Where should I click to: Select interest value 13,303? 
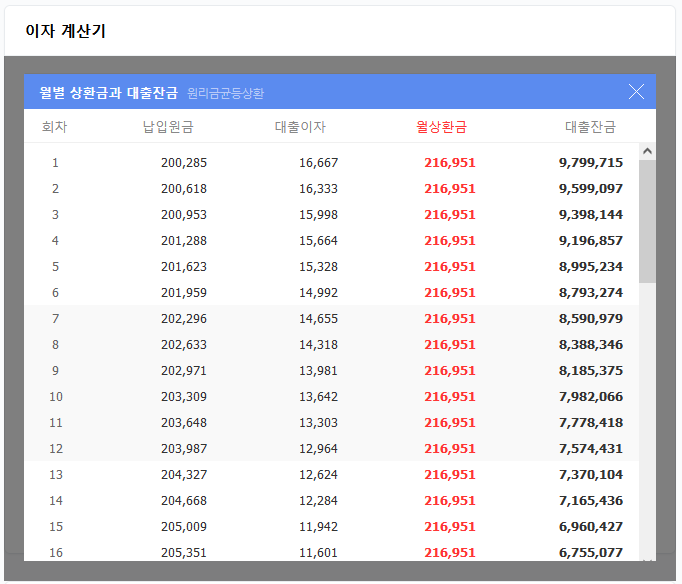[x=318, y=423]
